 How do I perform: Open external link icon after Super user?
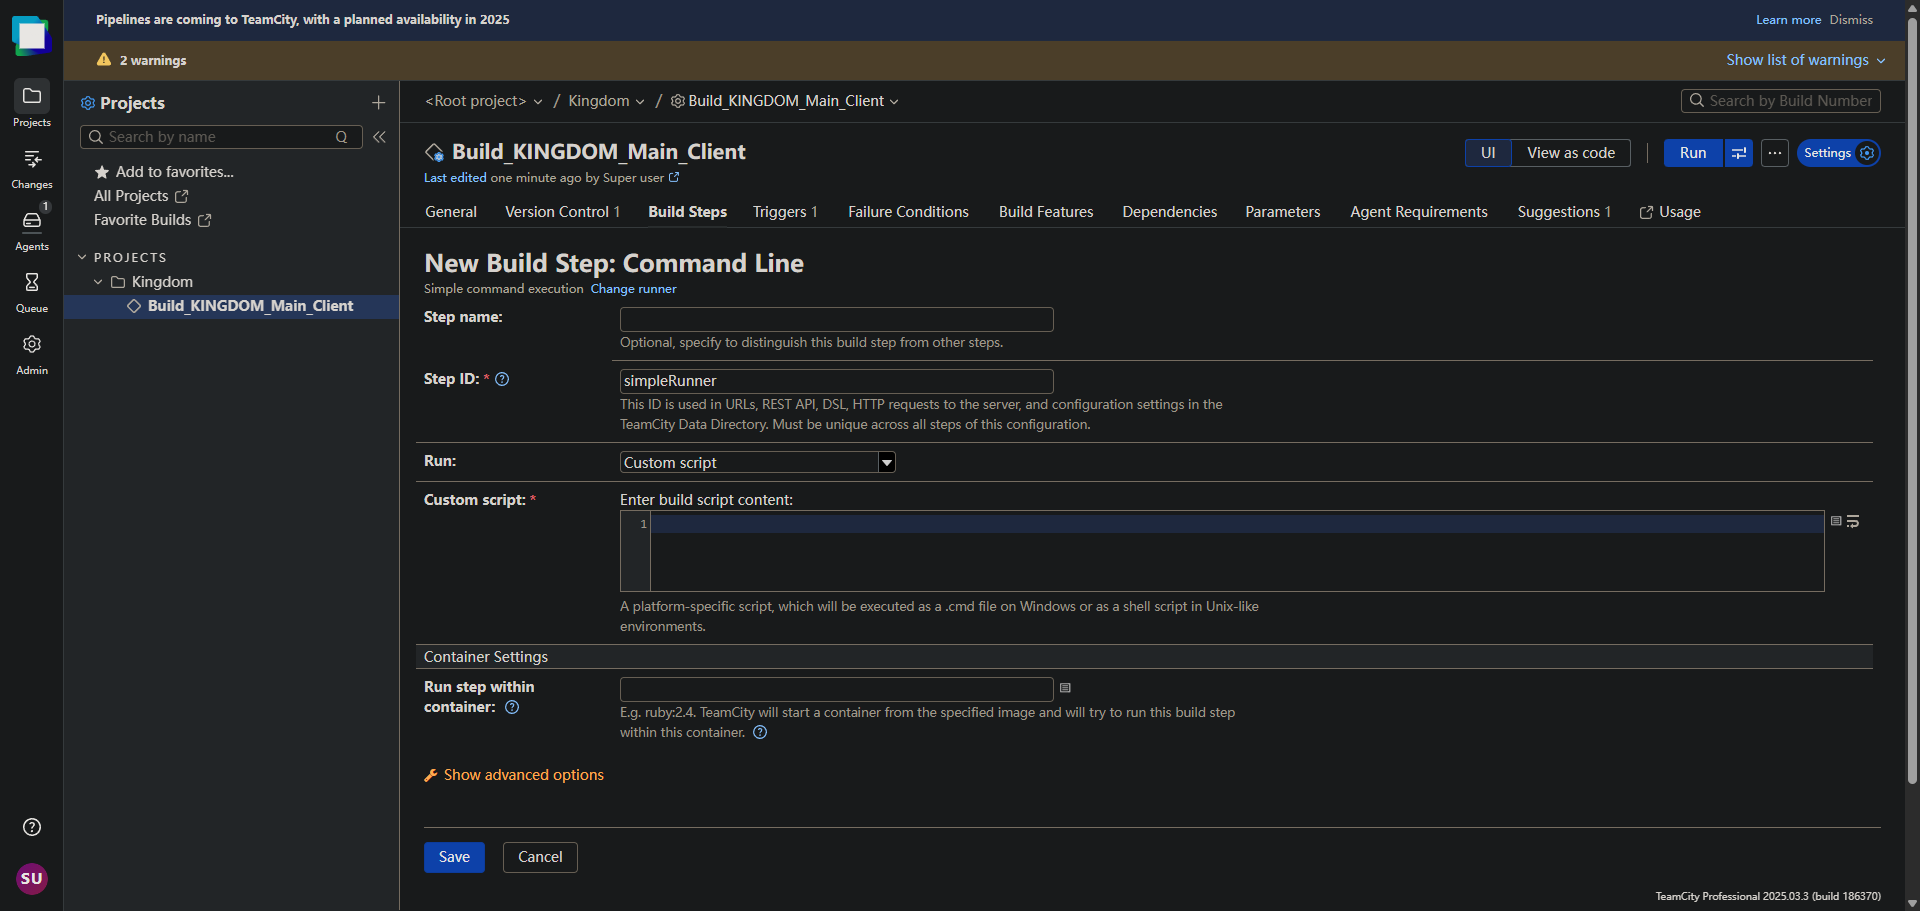[674, 177]
